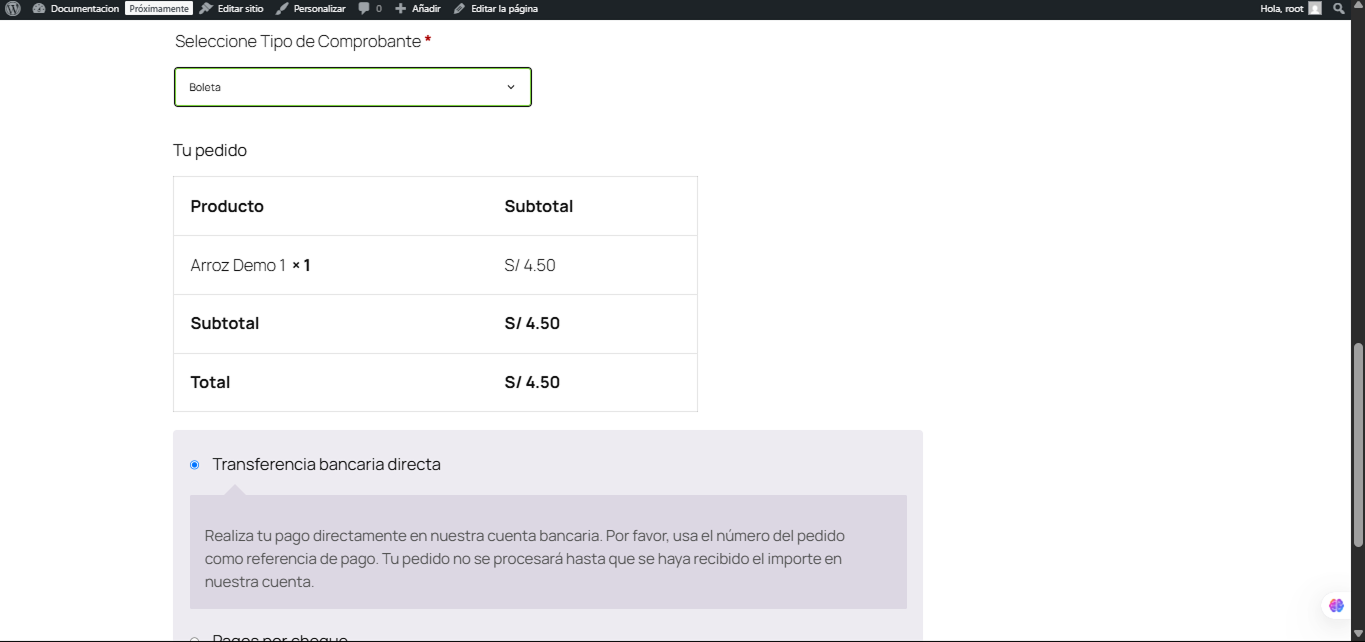1365x642 pixels.
Task: Open the WordPress logo menu
Action: tap(13, 8)
